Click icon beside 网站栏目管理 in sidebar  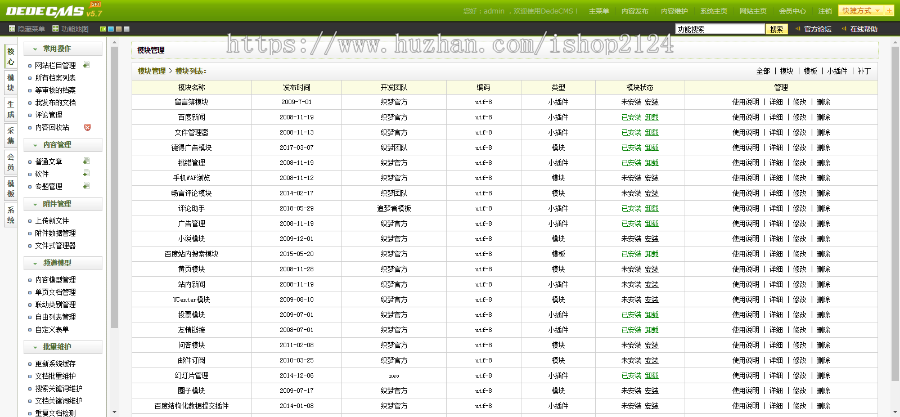87,64
